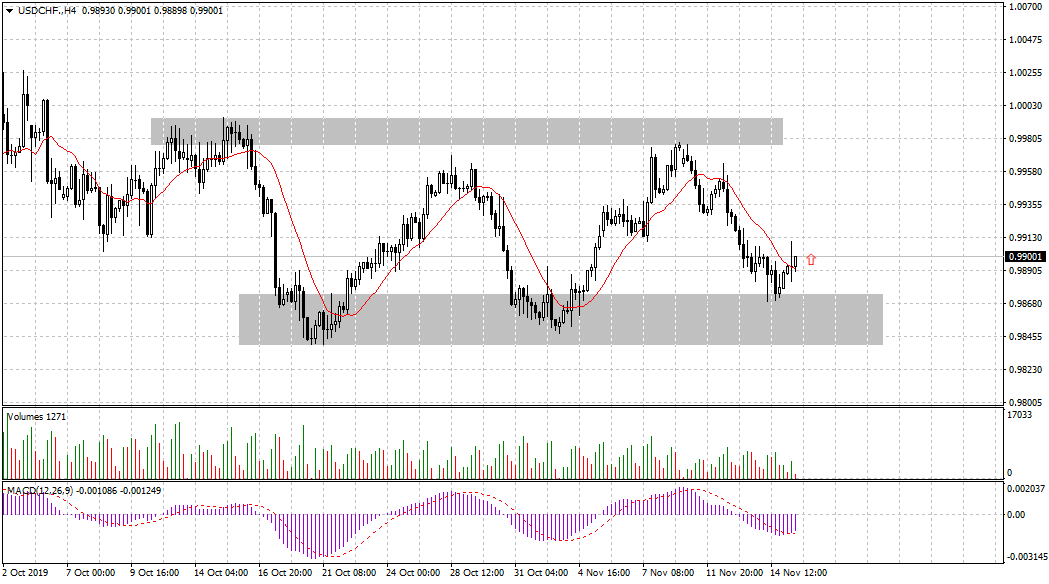The height and width of the screenshot is (584, 1049).
Task: Click the 0.98005 price axis label
Action: coord(1025,403)
